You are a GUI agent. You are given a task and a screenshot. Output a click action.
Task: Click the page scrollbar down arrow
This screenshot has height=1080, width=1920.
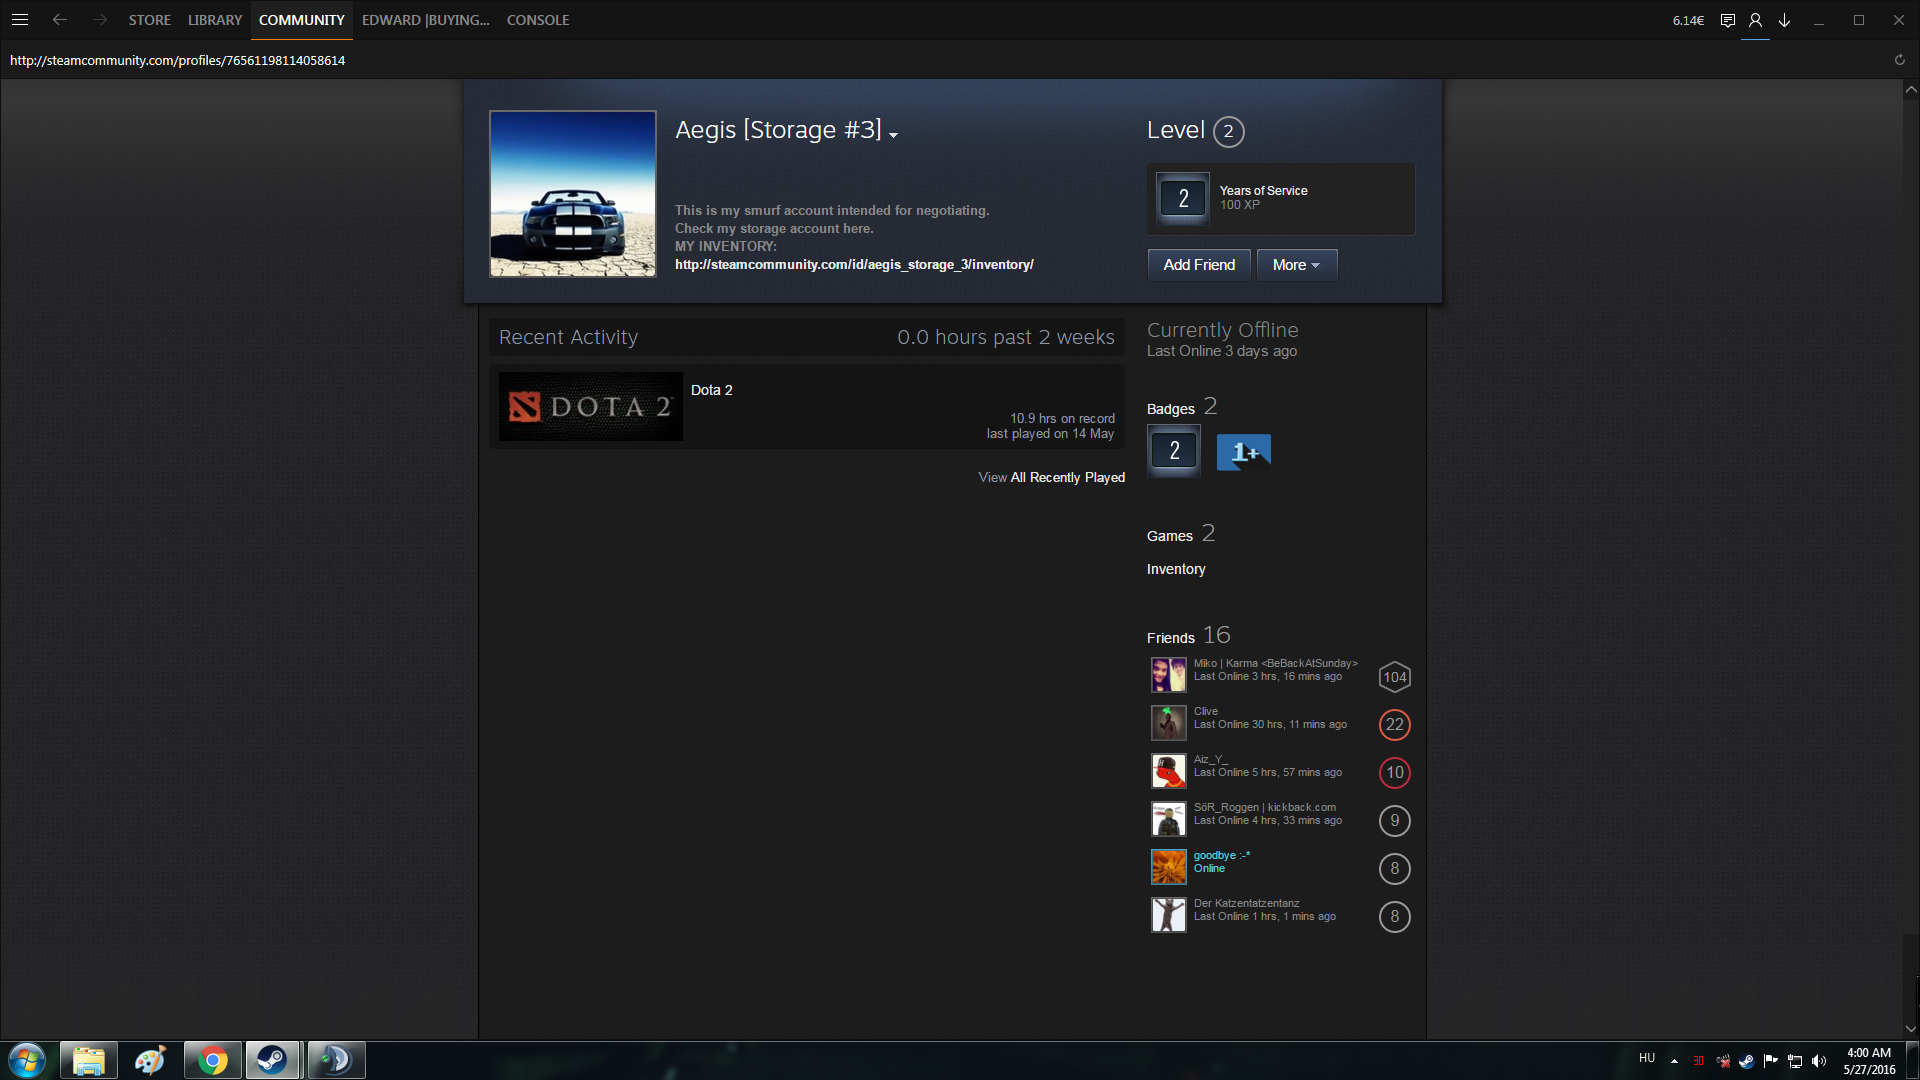(x=1911, y=1028)
